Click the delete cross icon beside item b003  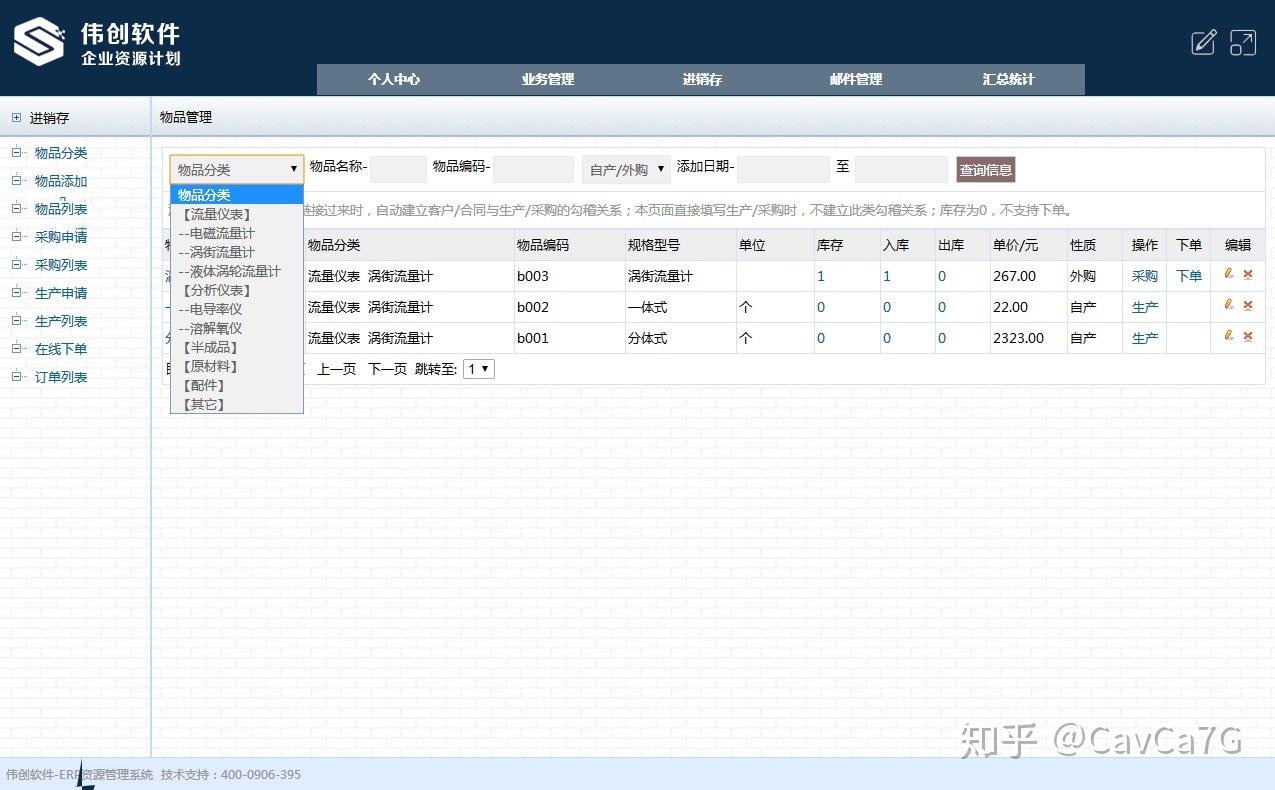(1246, 275)
